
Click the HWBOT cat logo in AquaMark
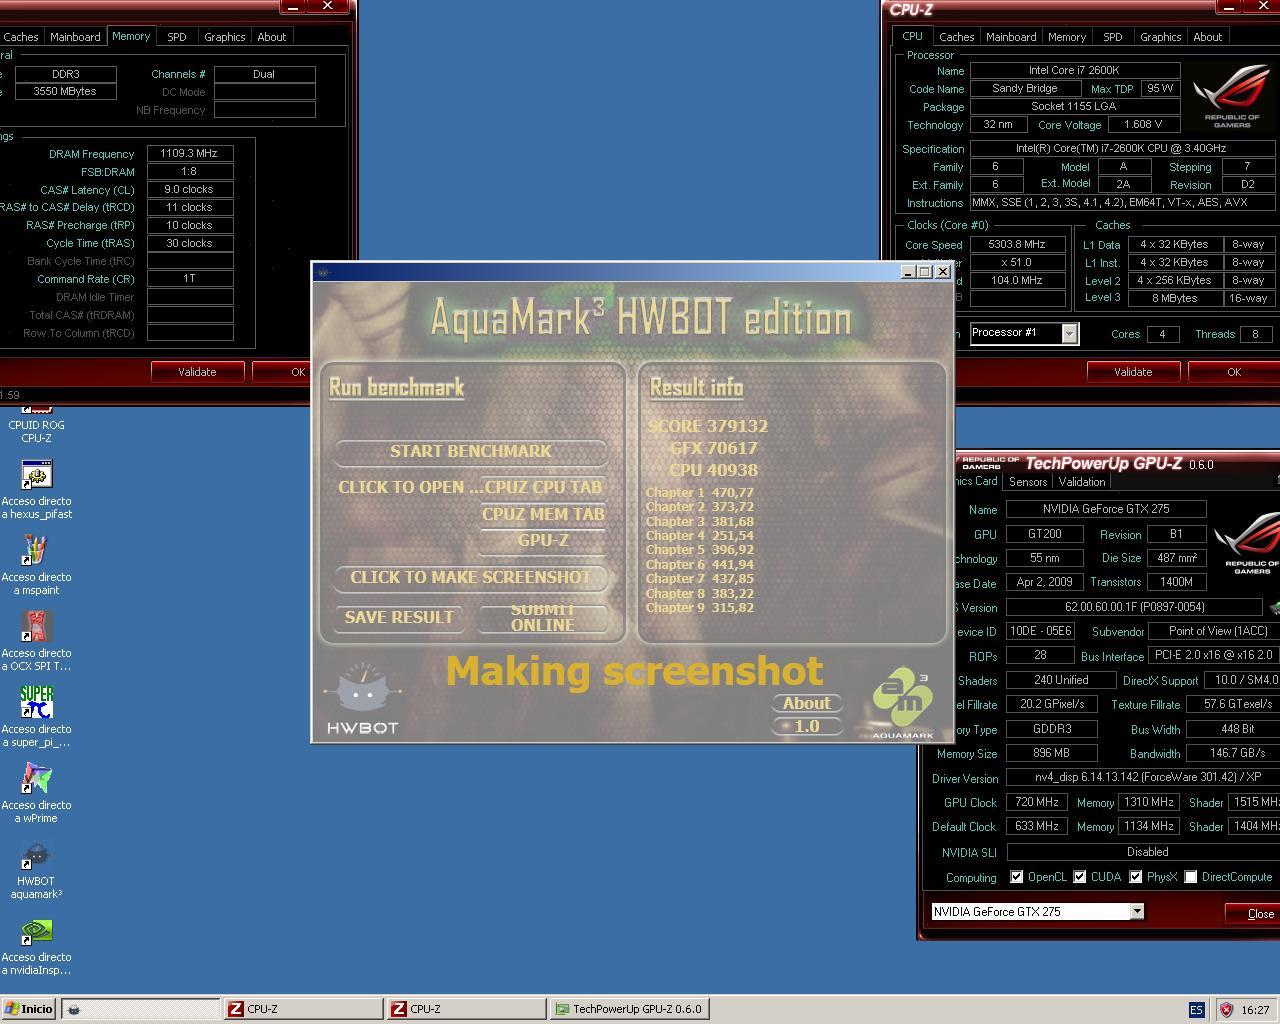[x=362, y=698]
